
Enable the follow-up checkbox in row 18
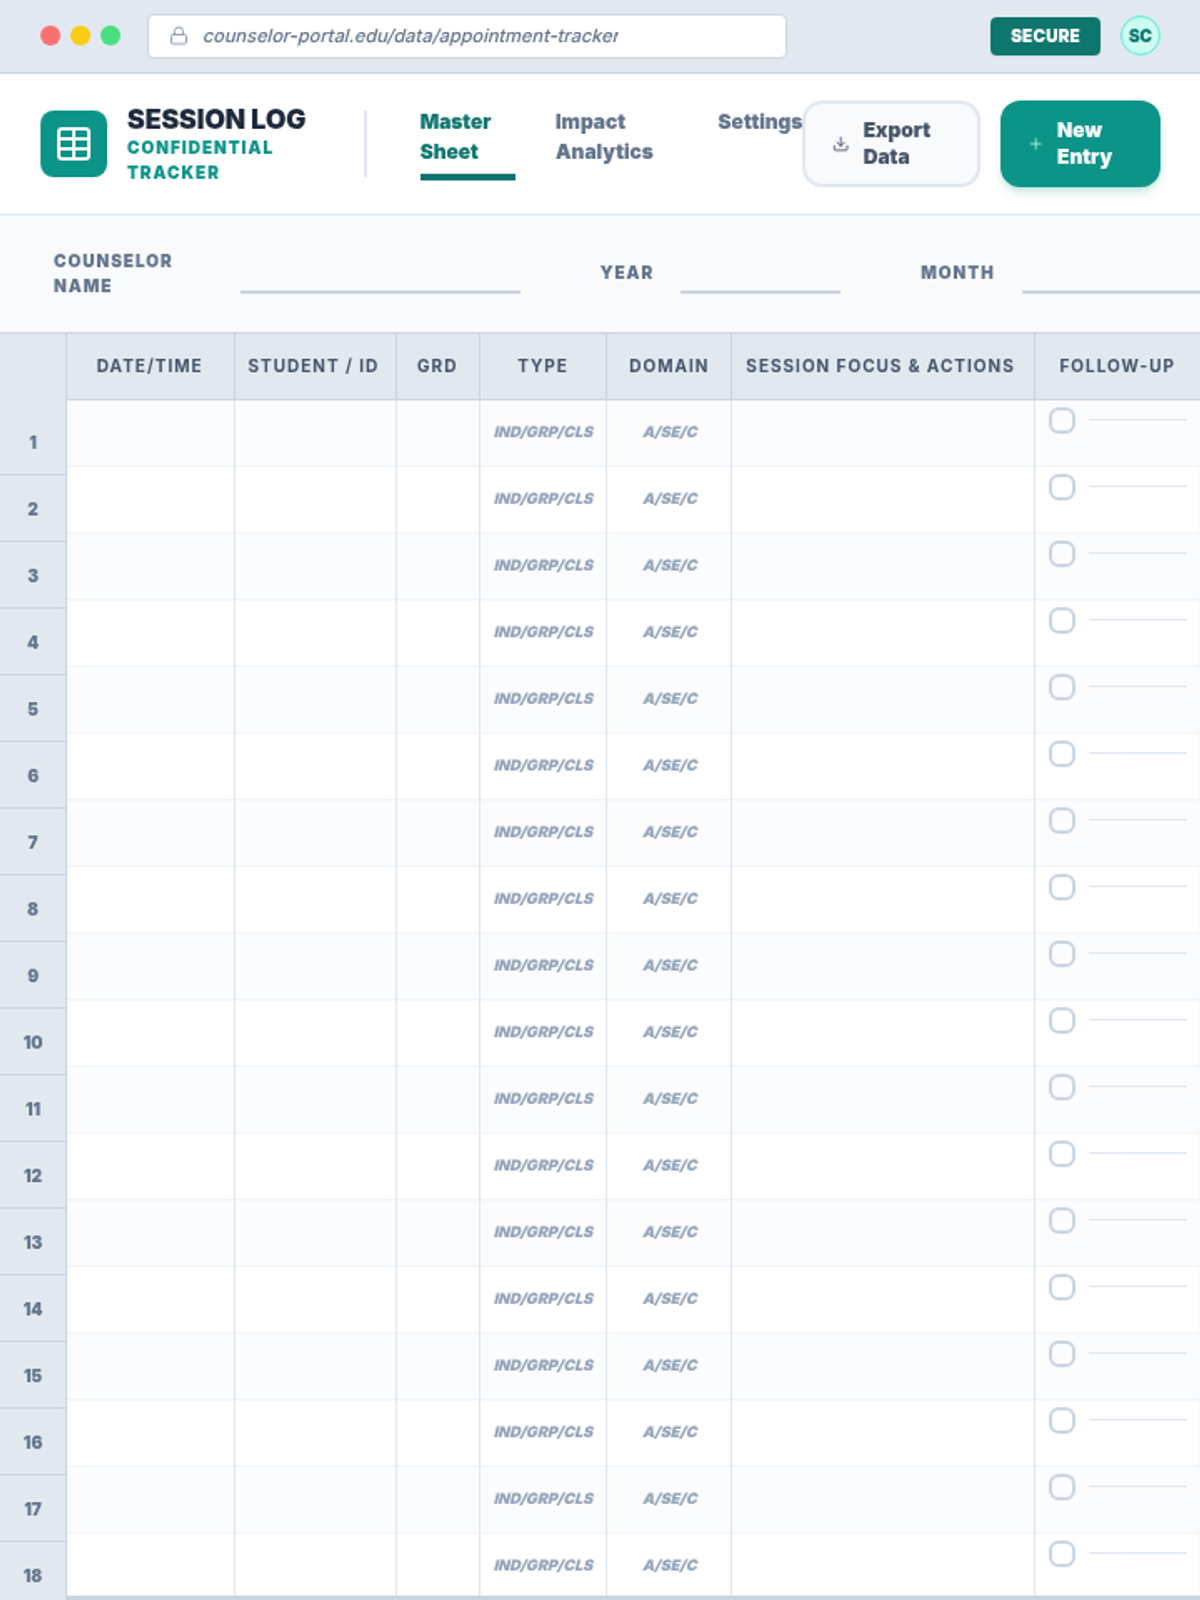coord(1062,1554)
